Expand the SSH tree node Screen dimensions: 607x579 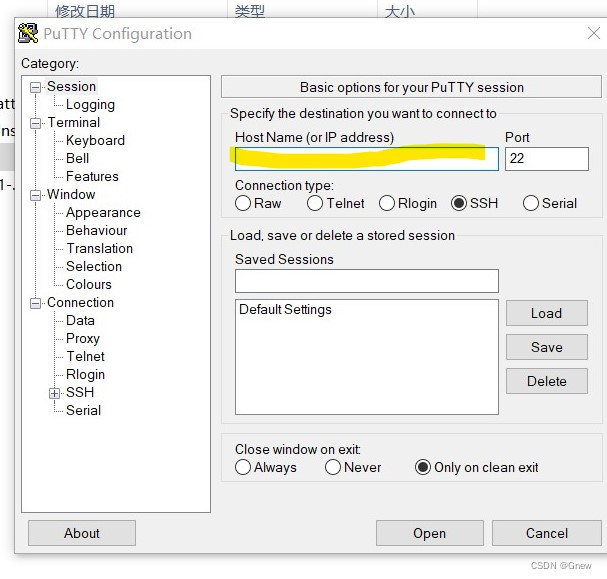point(55,394)
